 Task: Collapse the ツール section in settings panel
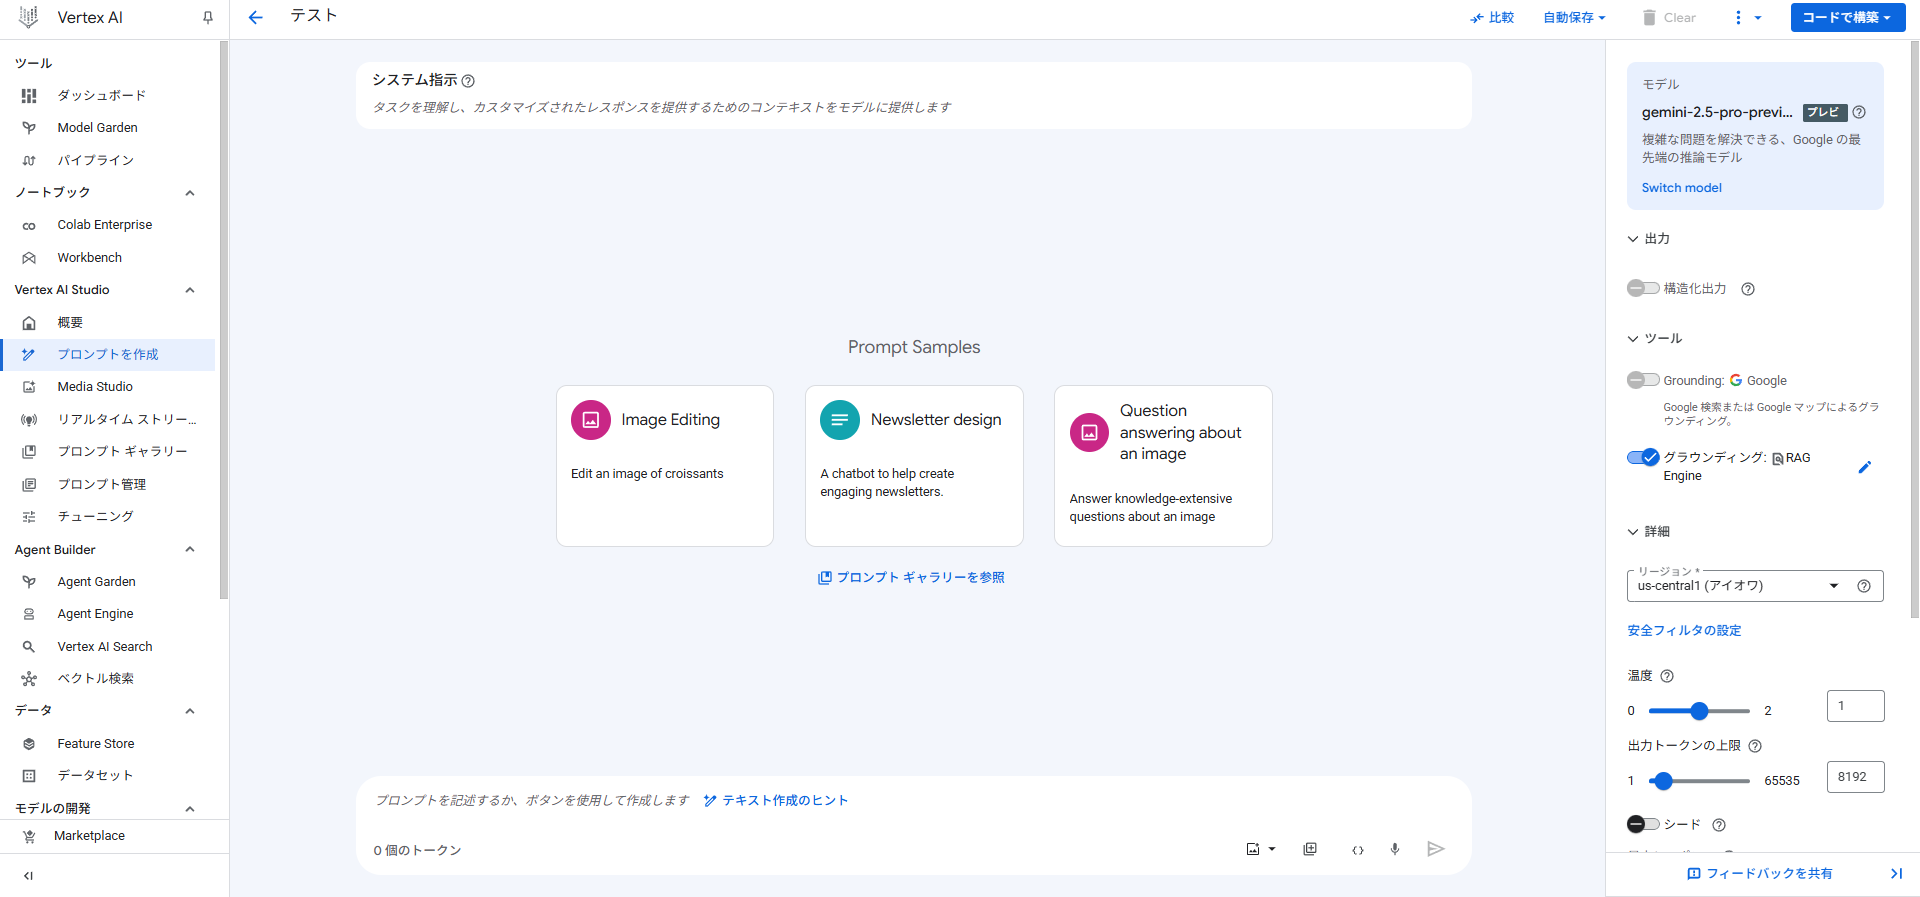coord(1633,339)
